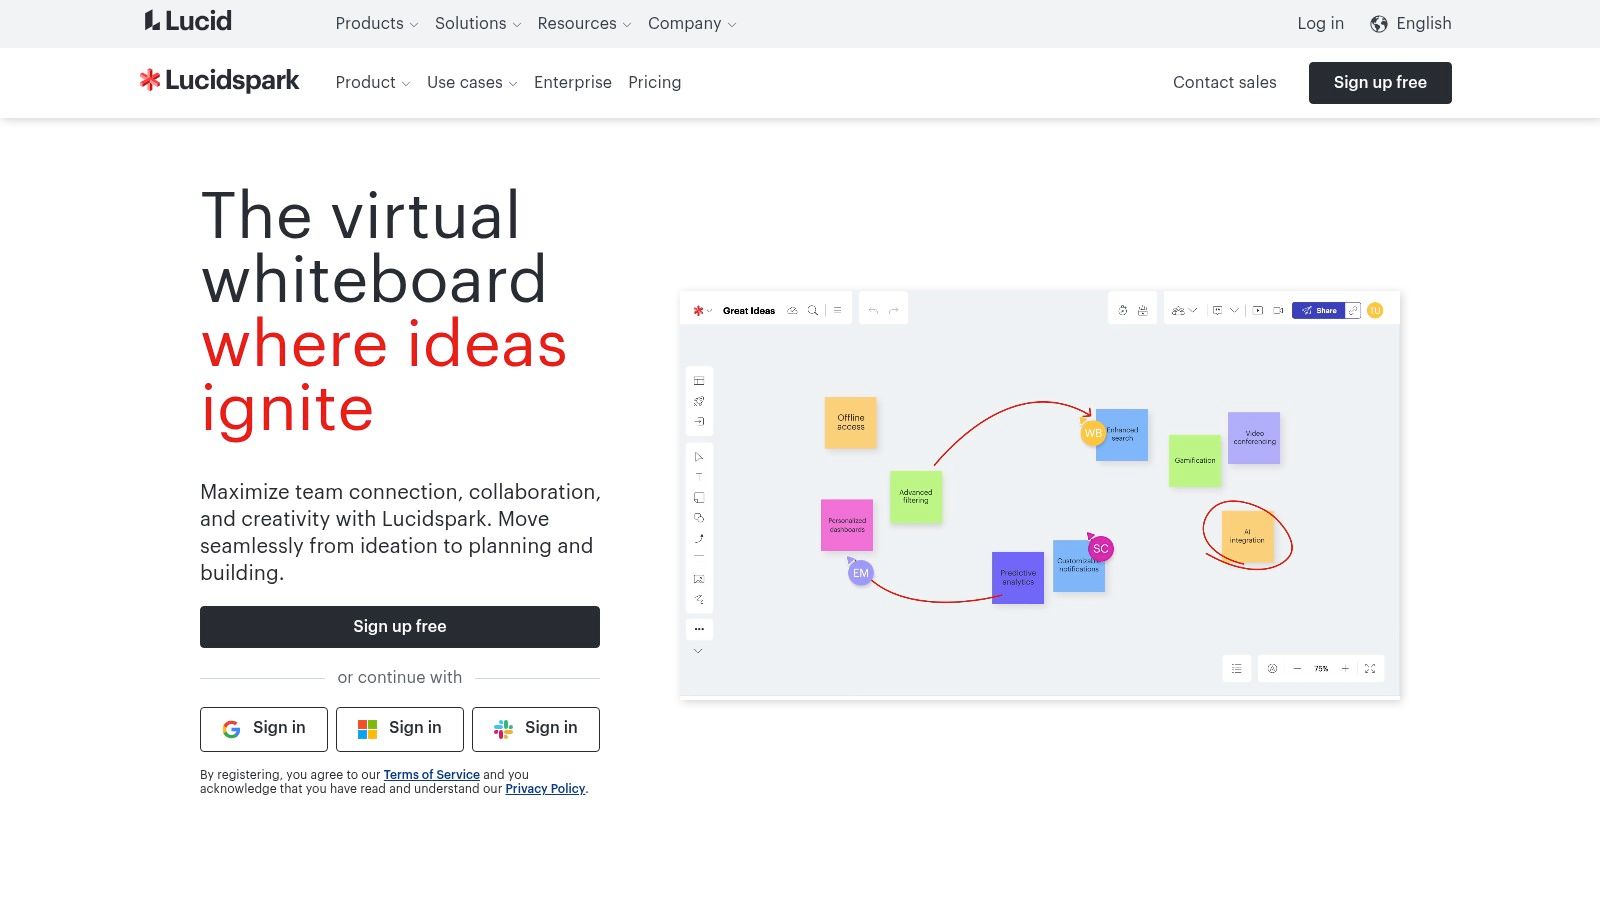Click Sign up free in header

click(x=1380, y=83)
